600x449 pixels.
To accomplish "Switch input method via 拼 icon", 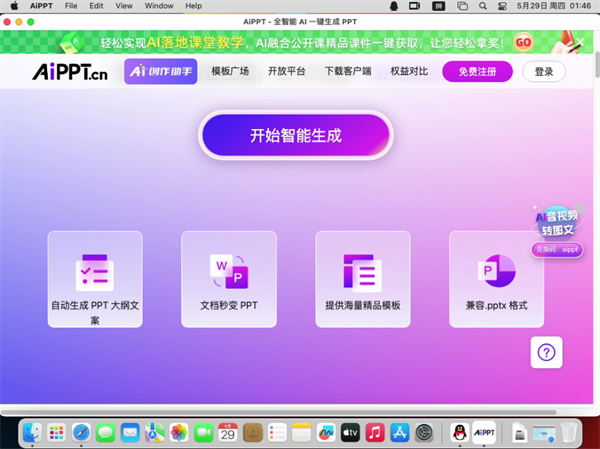I will click(x=439, y=6).
